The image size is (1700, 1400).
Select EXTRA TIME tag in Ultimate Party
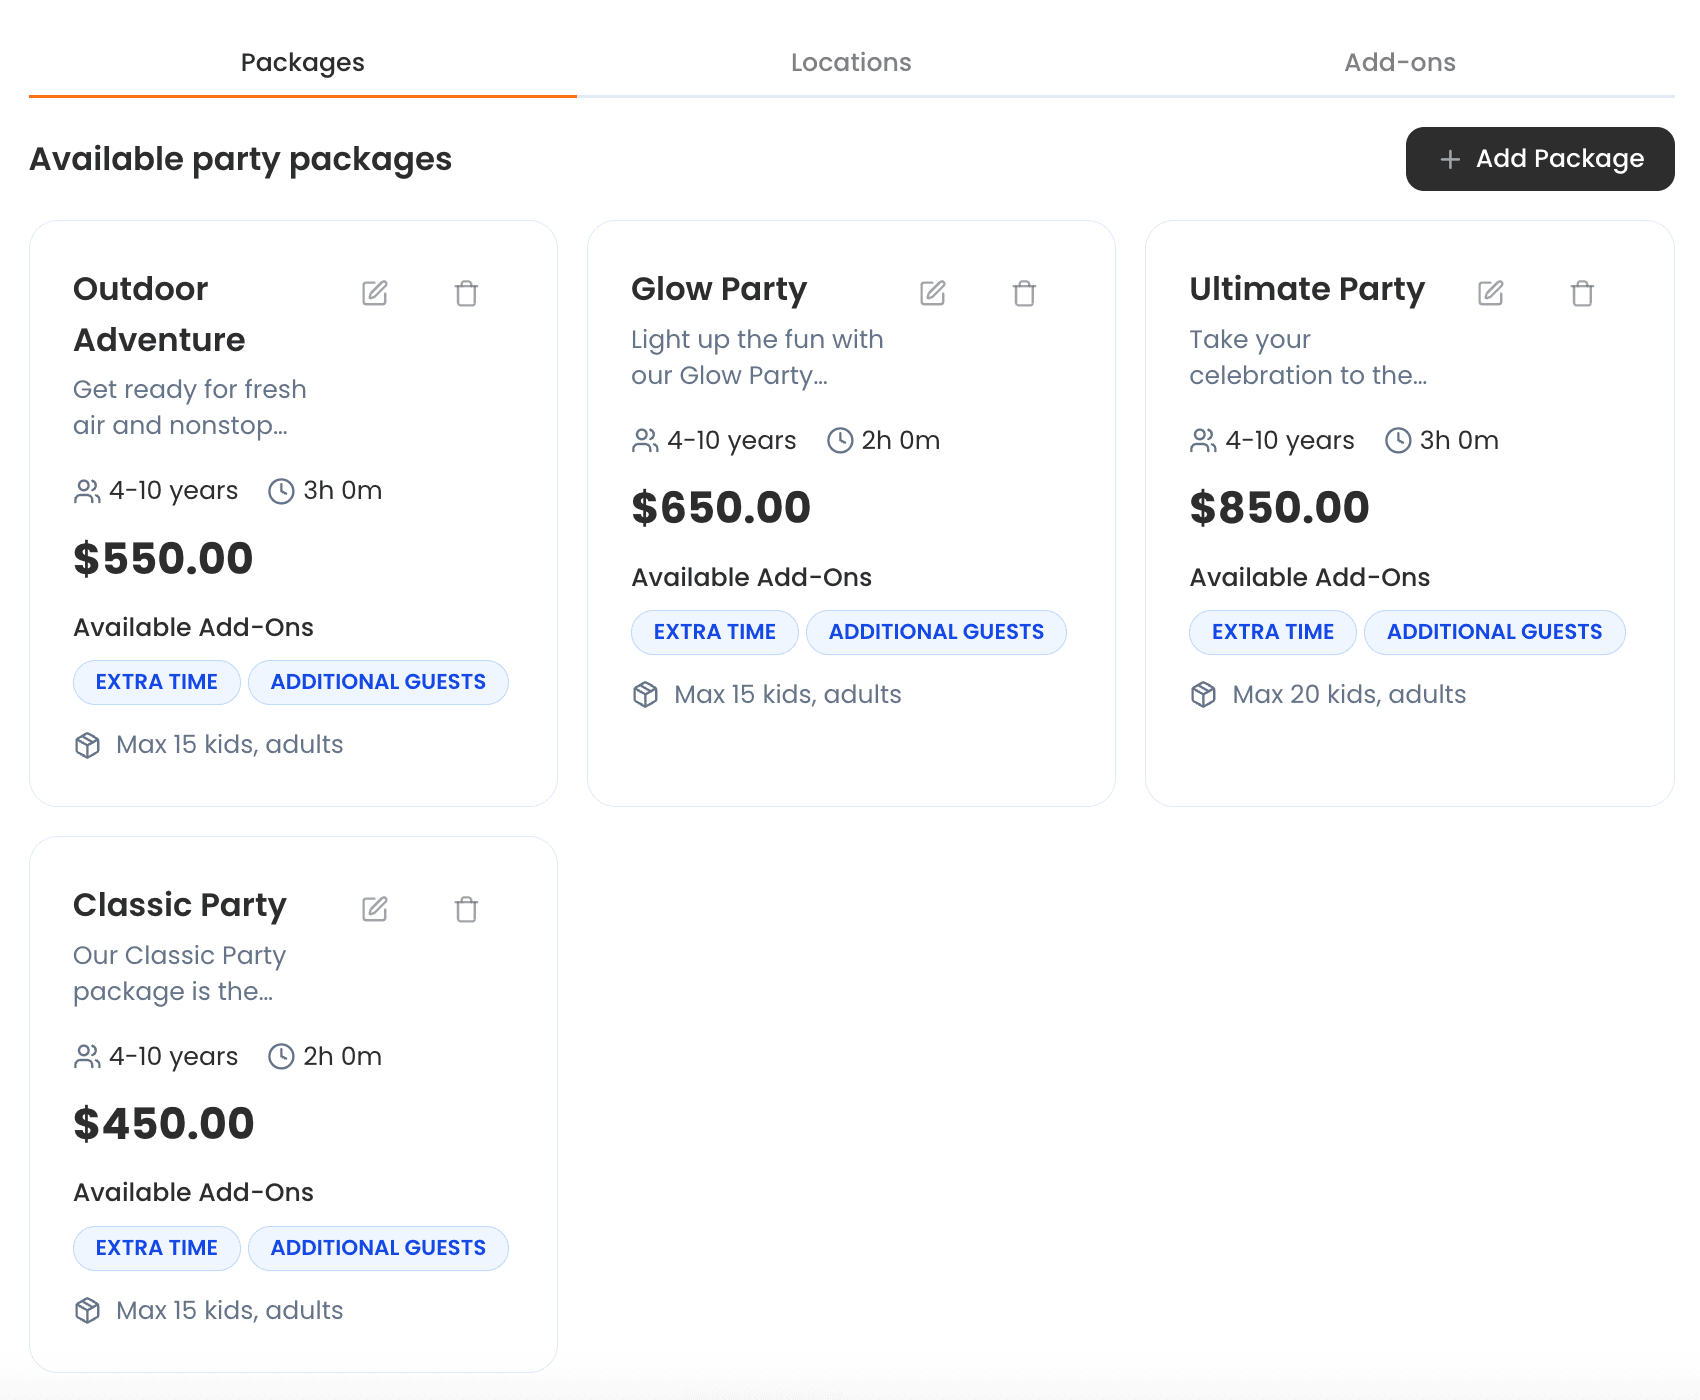click(1273, 632)
